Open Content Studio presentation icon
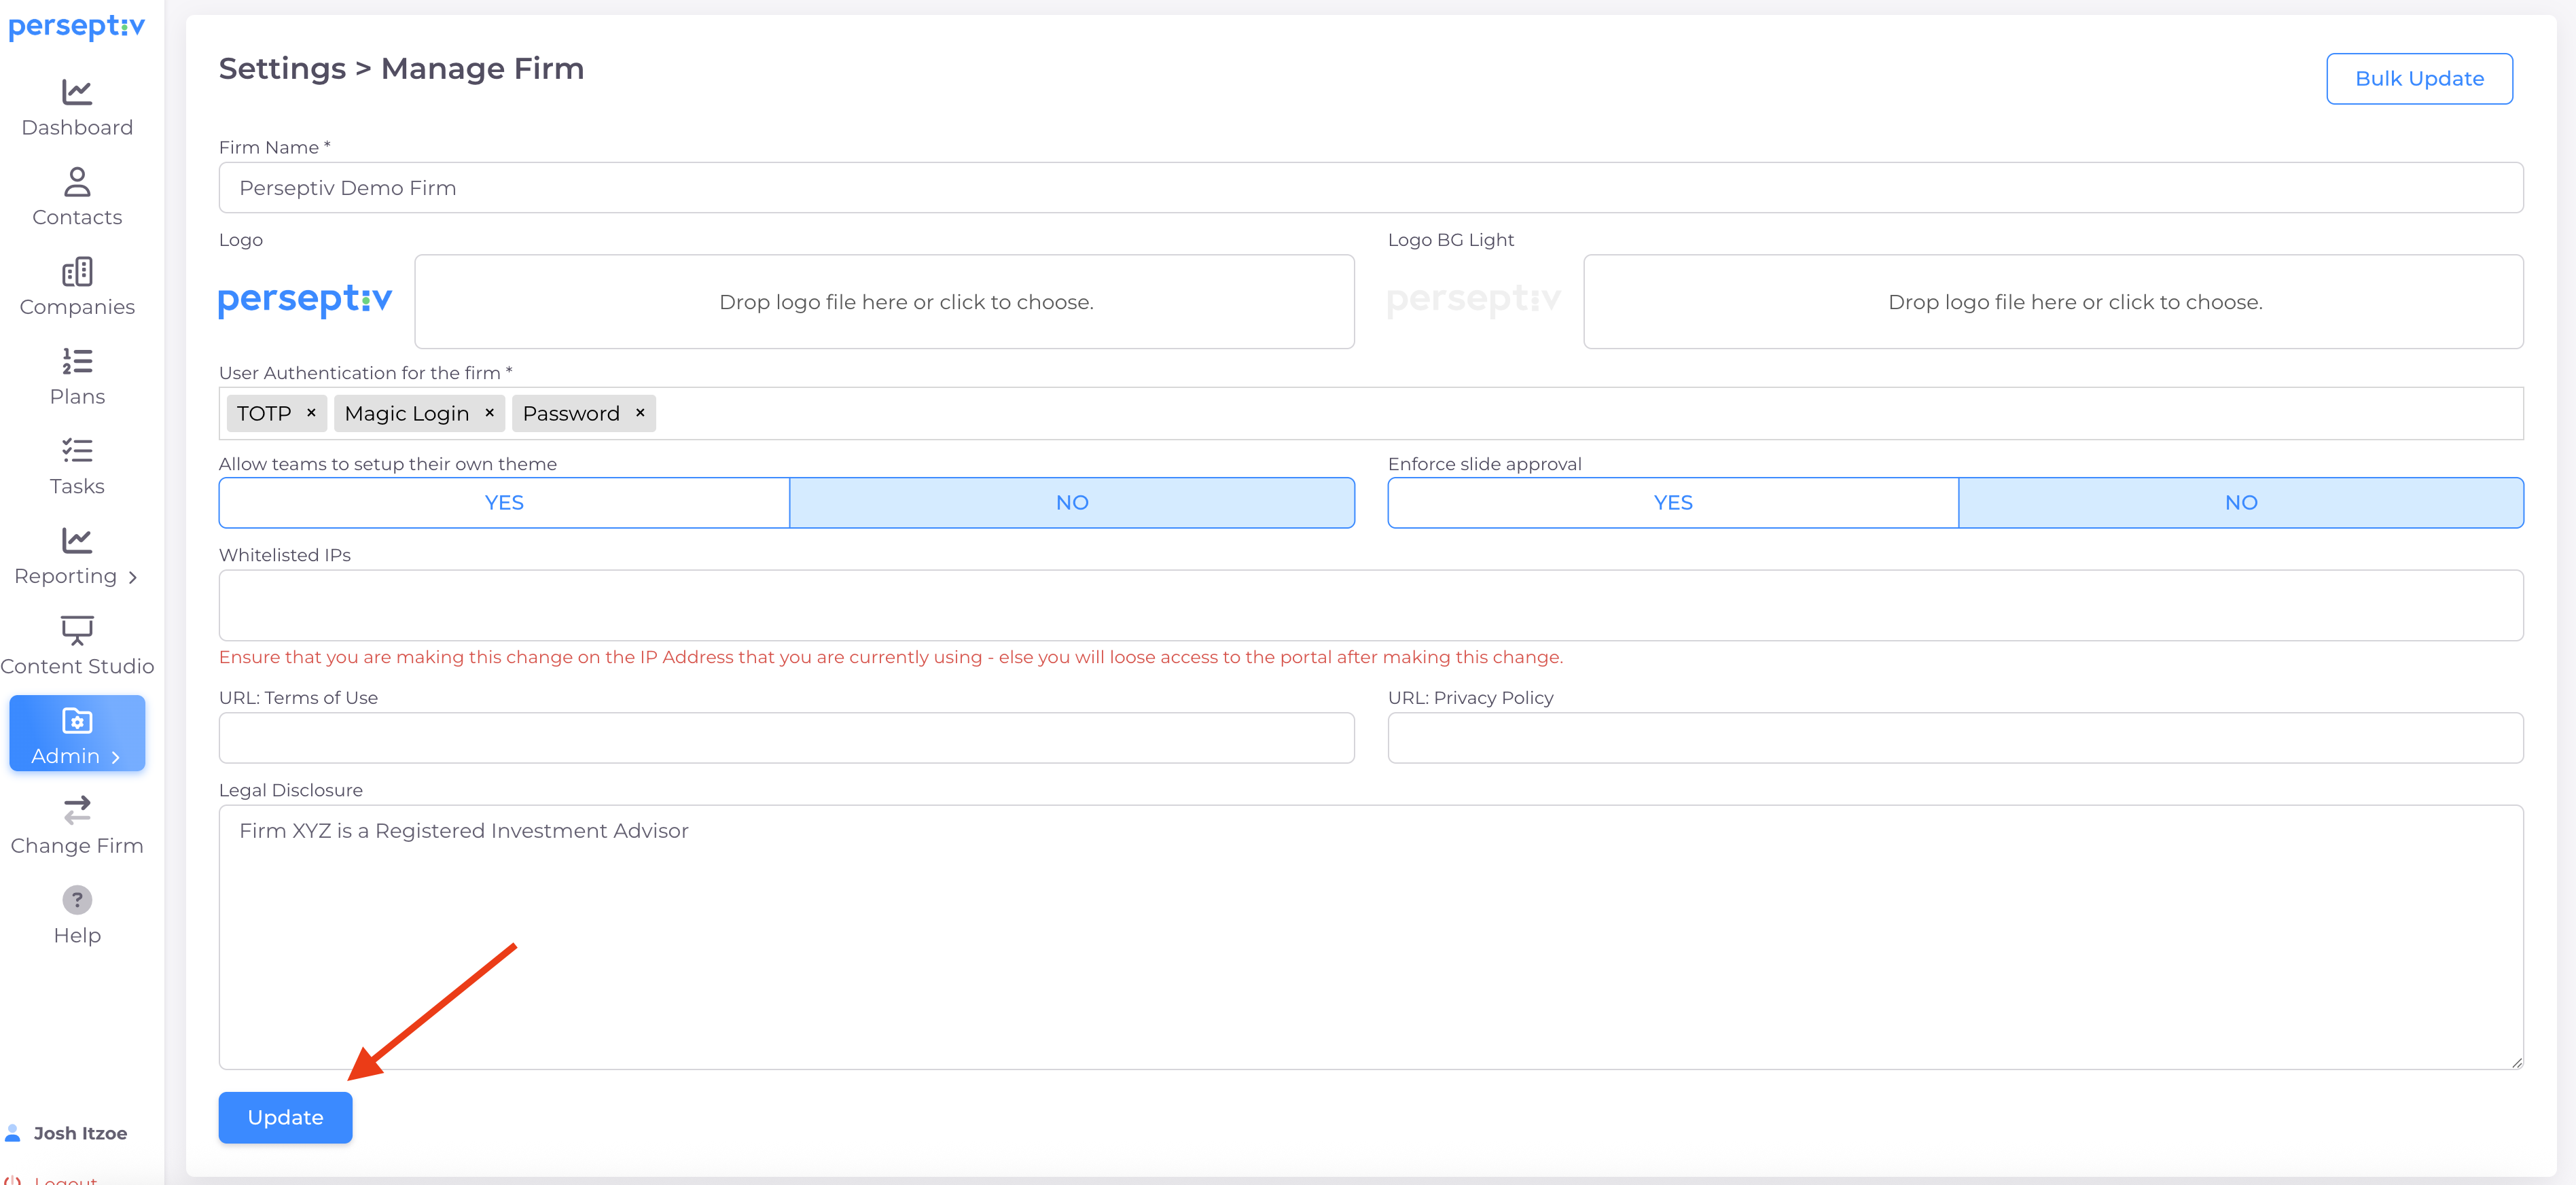Screen dimensions: 2576x1185 (77, 630)
